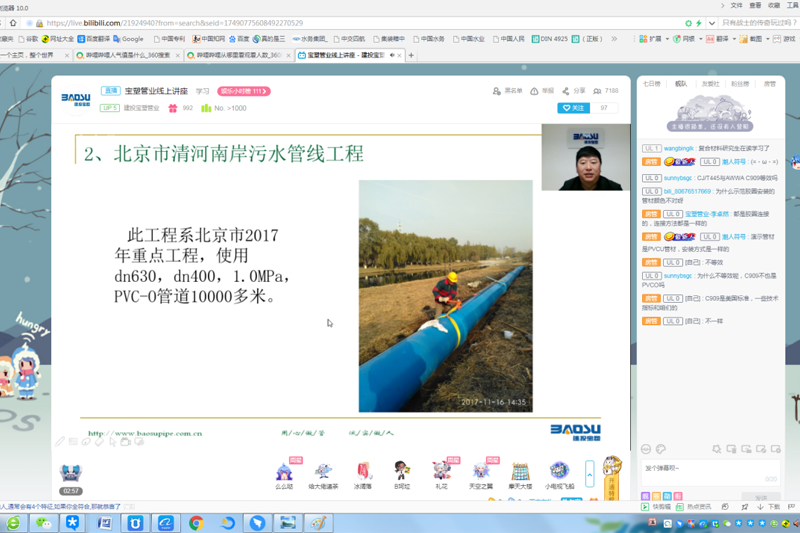Open Chrome from the taskbar

click(196, 523)
